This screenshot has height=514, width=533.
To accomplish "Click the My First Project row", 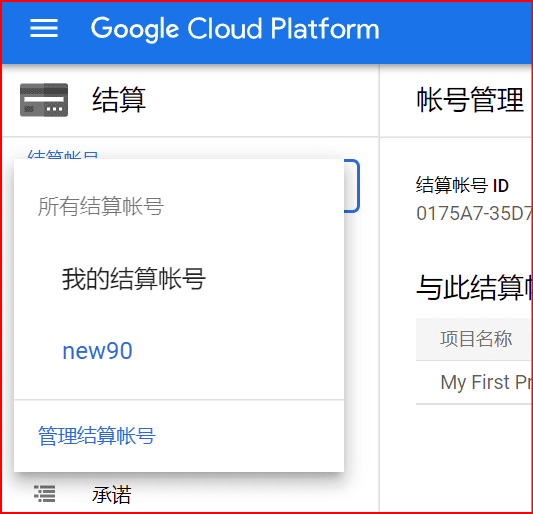I will 475,382.
